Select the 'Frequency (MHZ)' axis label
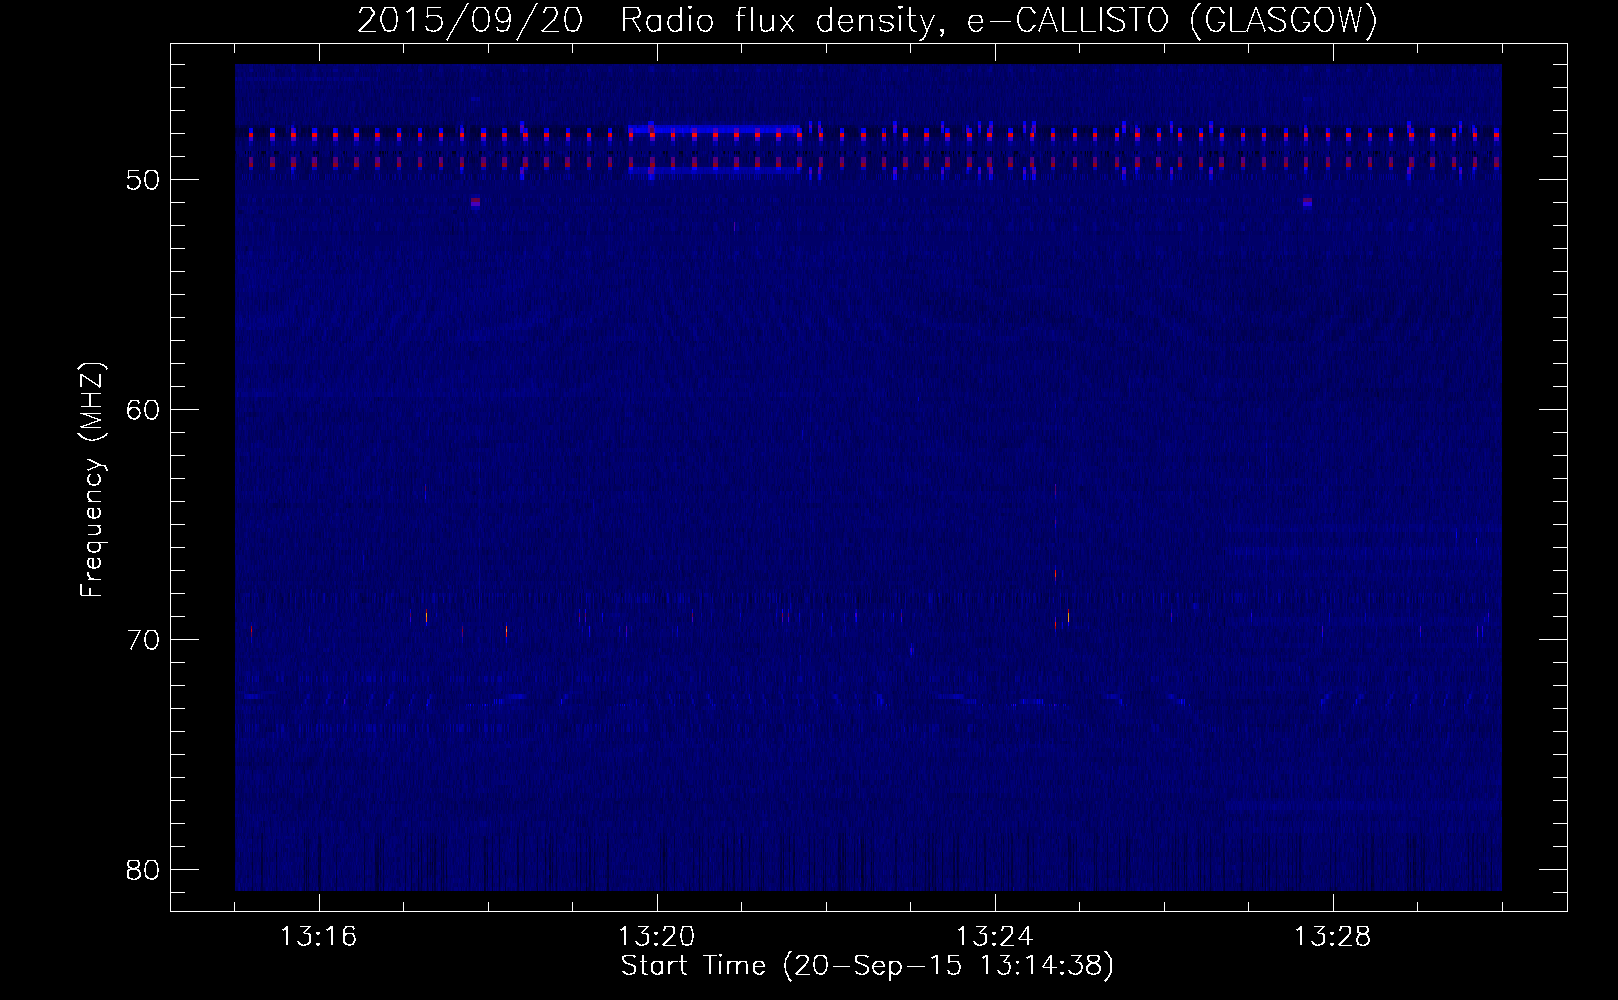The height and width of the screenshot is (1000, 1618). tap(92, 480)
